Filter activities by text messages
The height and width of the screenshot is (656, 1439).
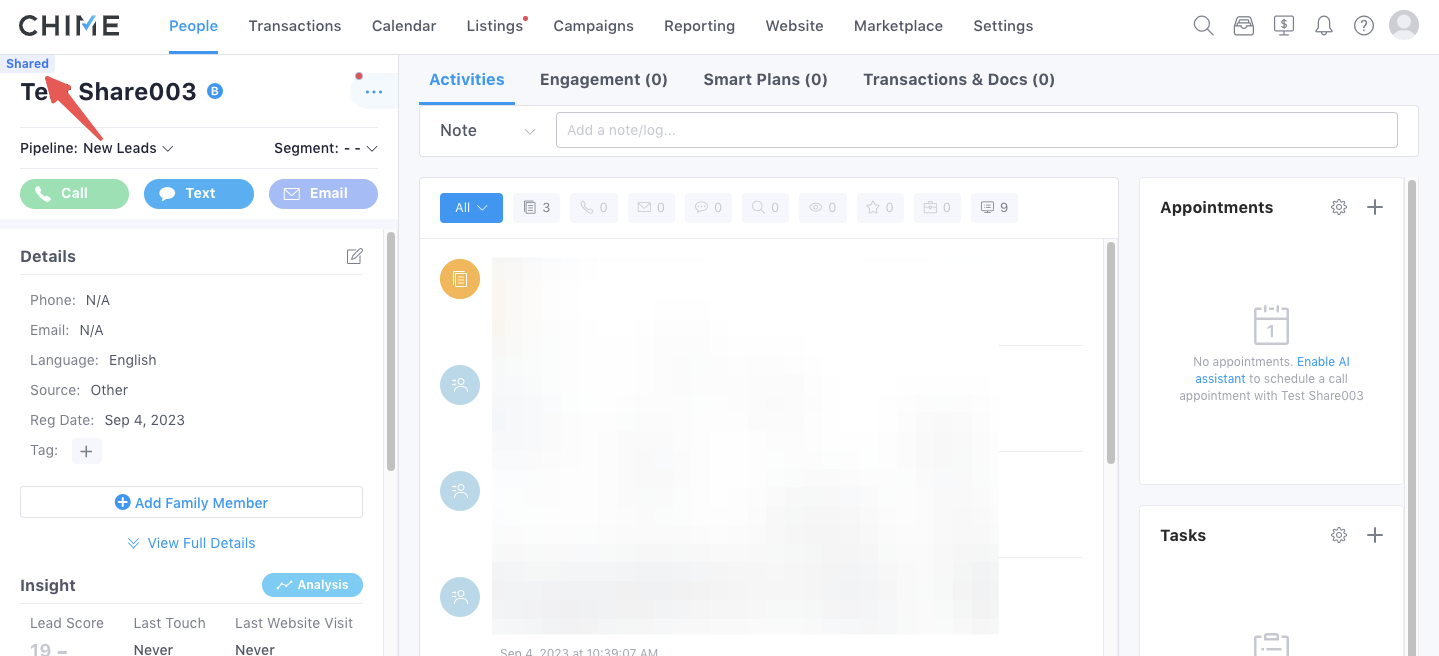(708, 208)
